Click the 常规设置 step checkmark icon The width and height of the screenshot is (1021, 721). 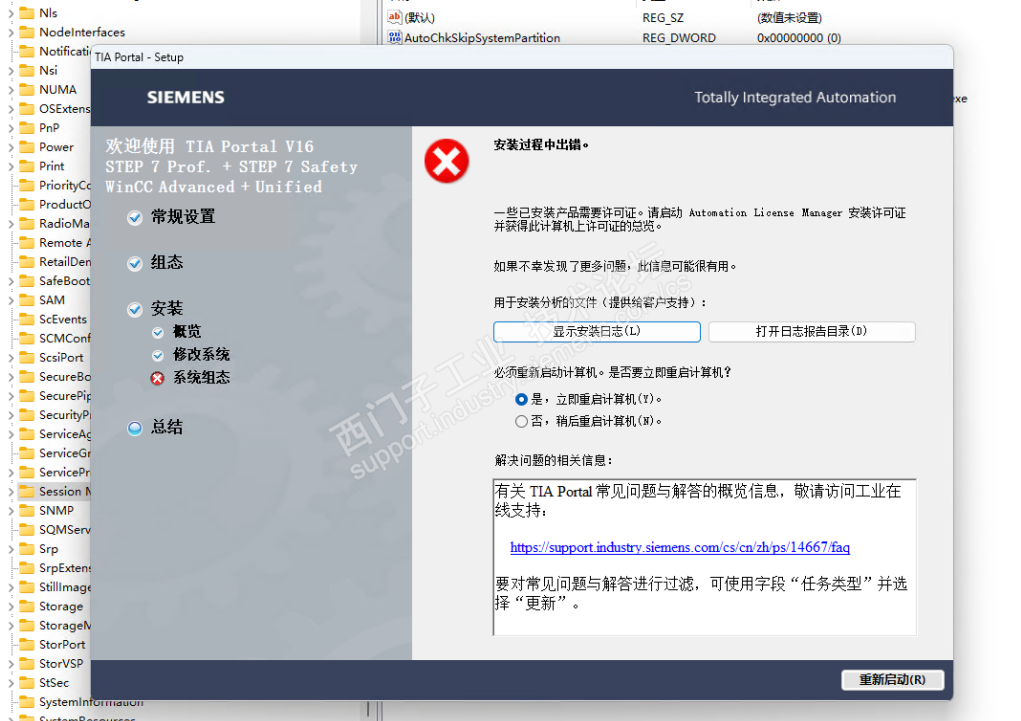[x=135, y=218]
